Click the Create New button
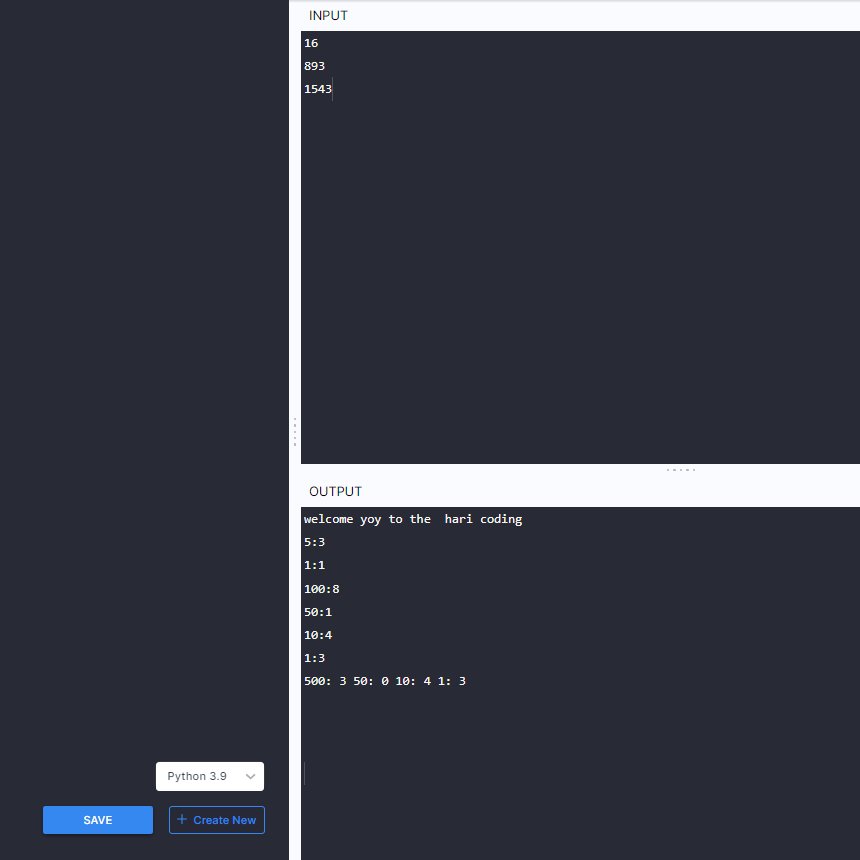The width and height of the screenshot is (860, 860). (x=217, y=819)
